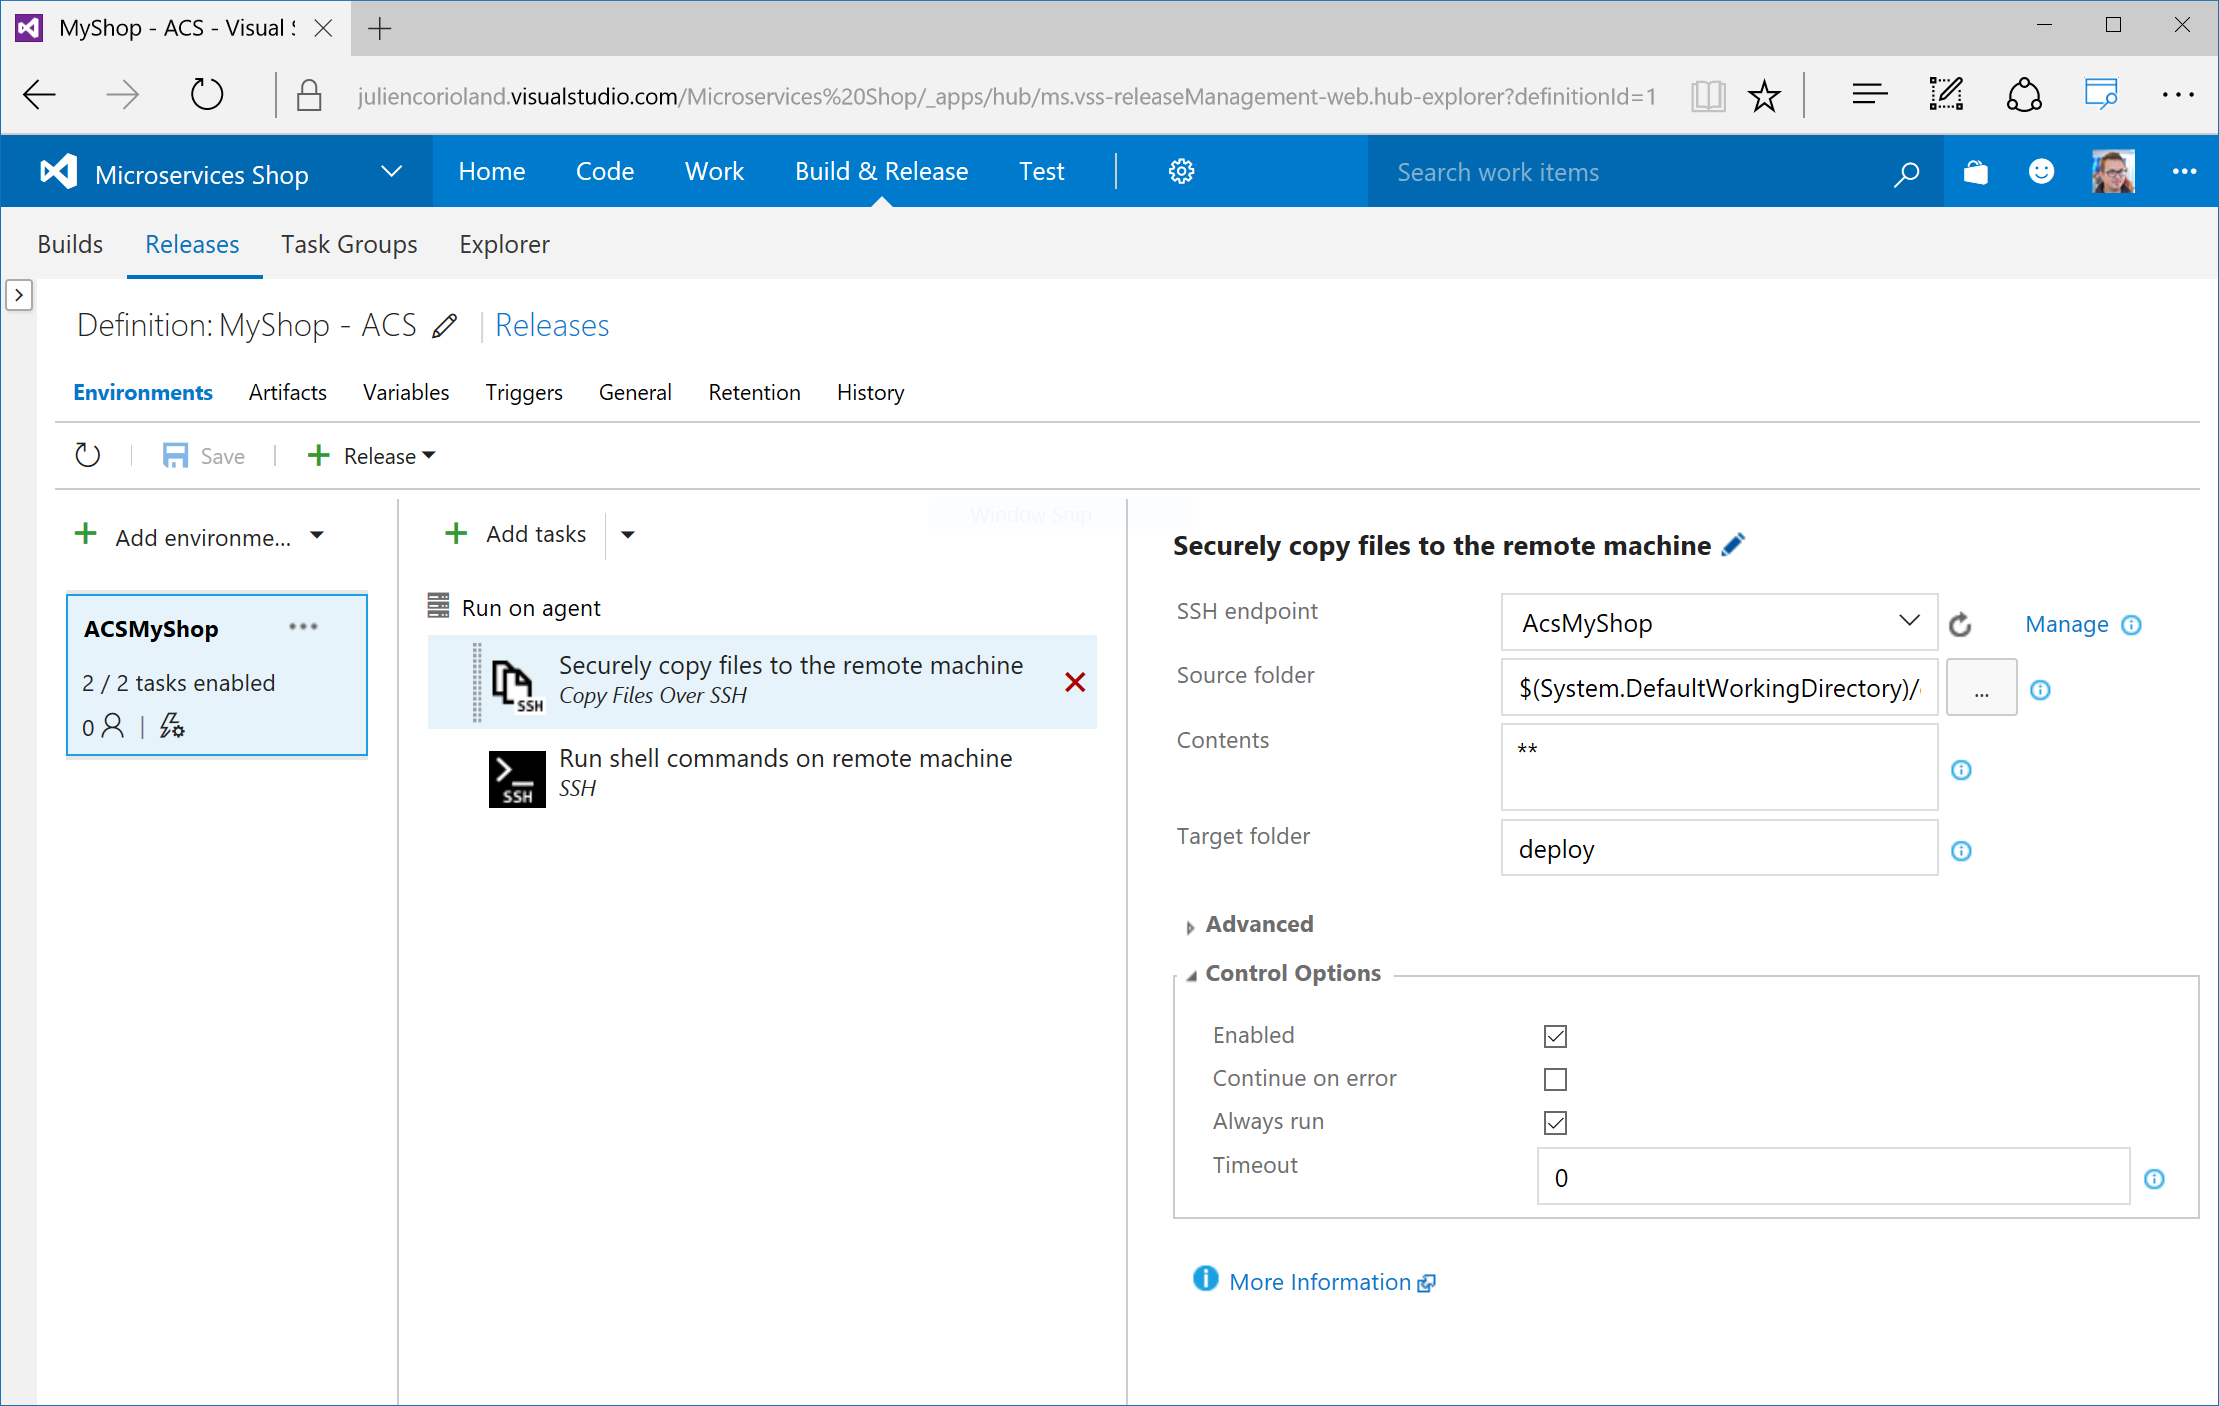The height and width of the screenshot is (1406, 2219).
Task: Click the search magnifier icon
Action: click(1906, 173)
